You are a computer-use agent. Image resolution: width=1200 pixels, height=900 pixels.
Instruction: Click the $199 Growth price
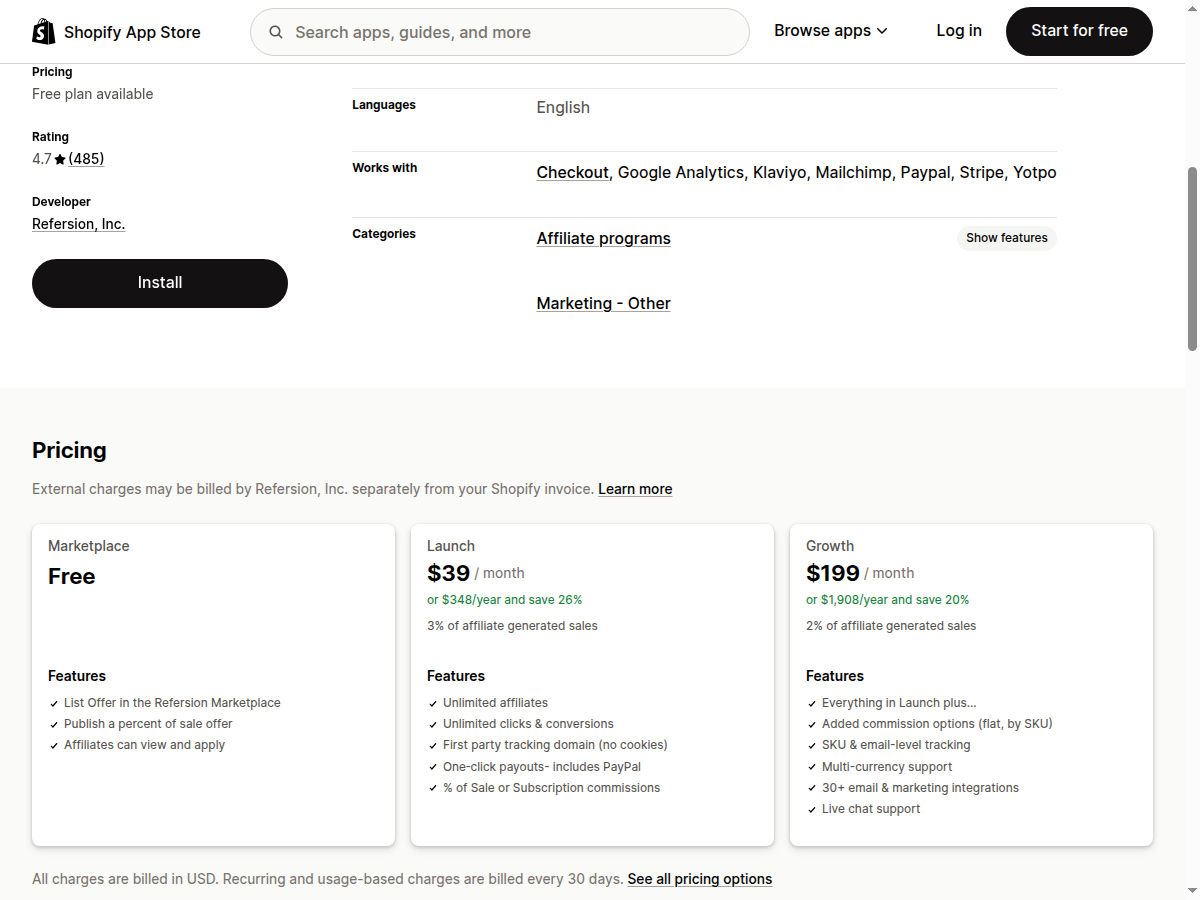click(x=833, y=573)
